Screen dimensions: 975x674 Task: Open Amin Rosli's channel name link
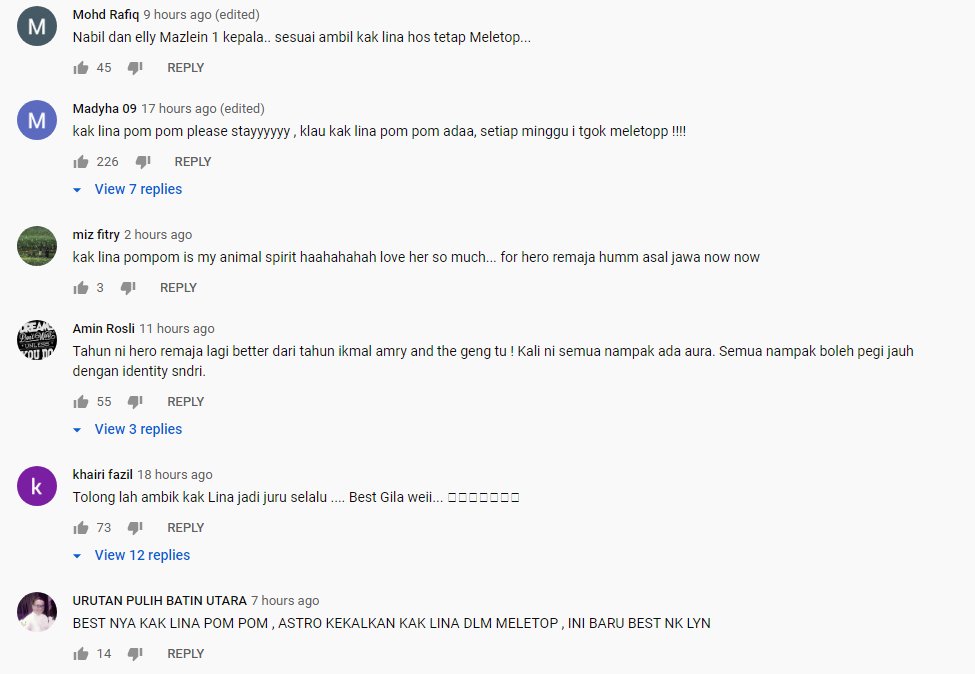click(103, 328)
